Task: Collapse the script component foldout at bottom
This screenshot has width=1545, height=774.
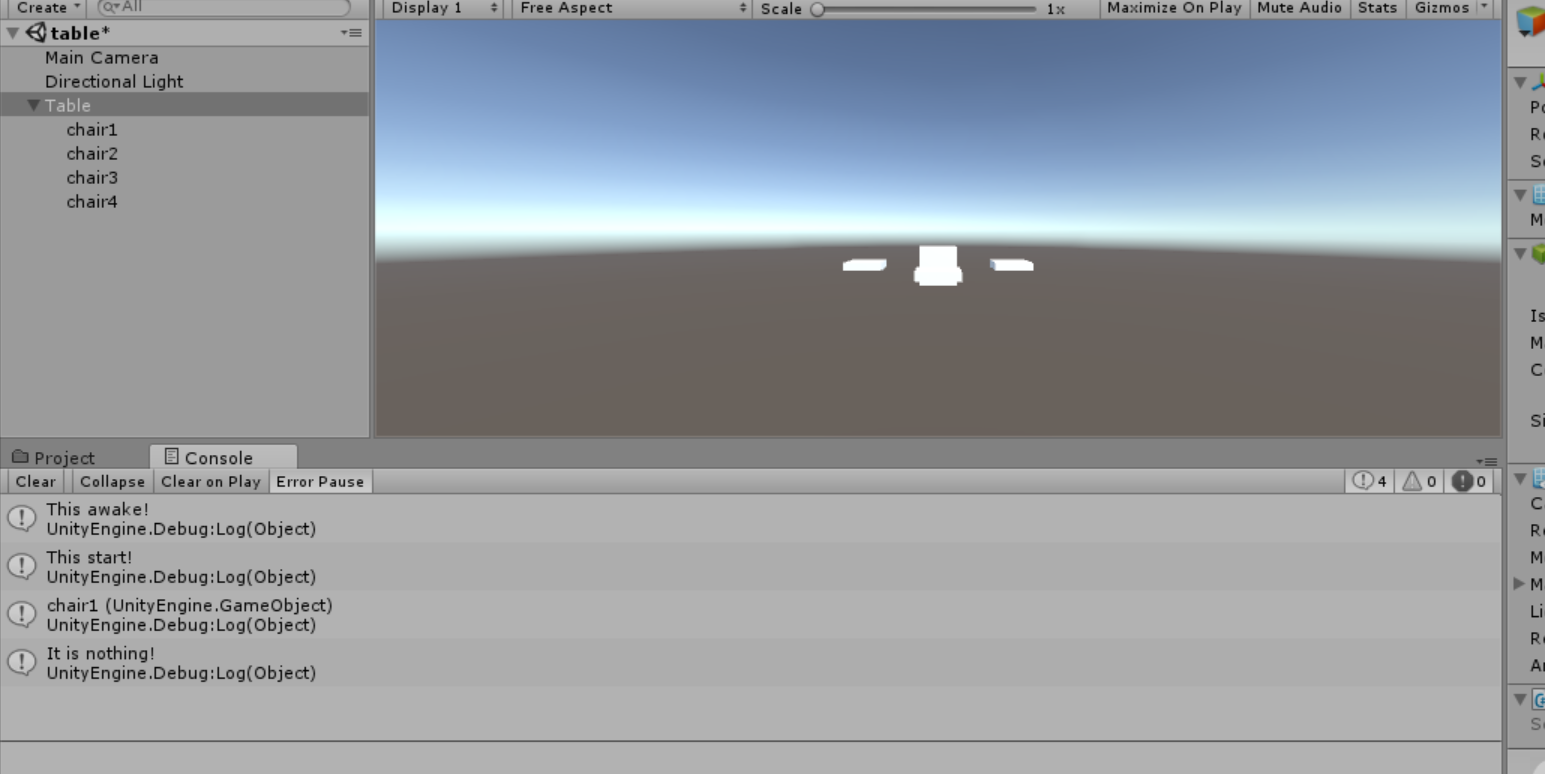Action: point(1520,699)
